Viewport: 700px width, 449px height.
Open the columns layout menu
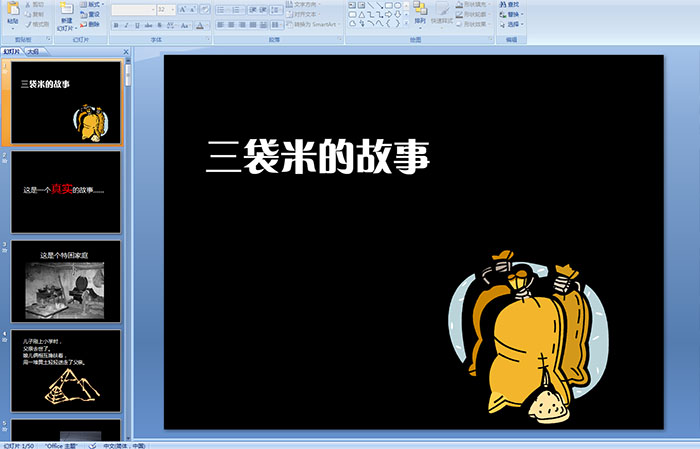point(276,25)
